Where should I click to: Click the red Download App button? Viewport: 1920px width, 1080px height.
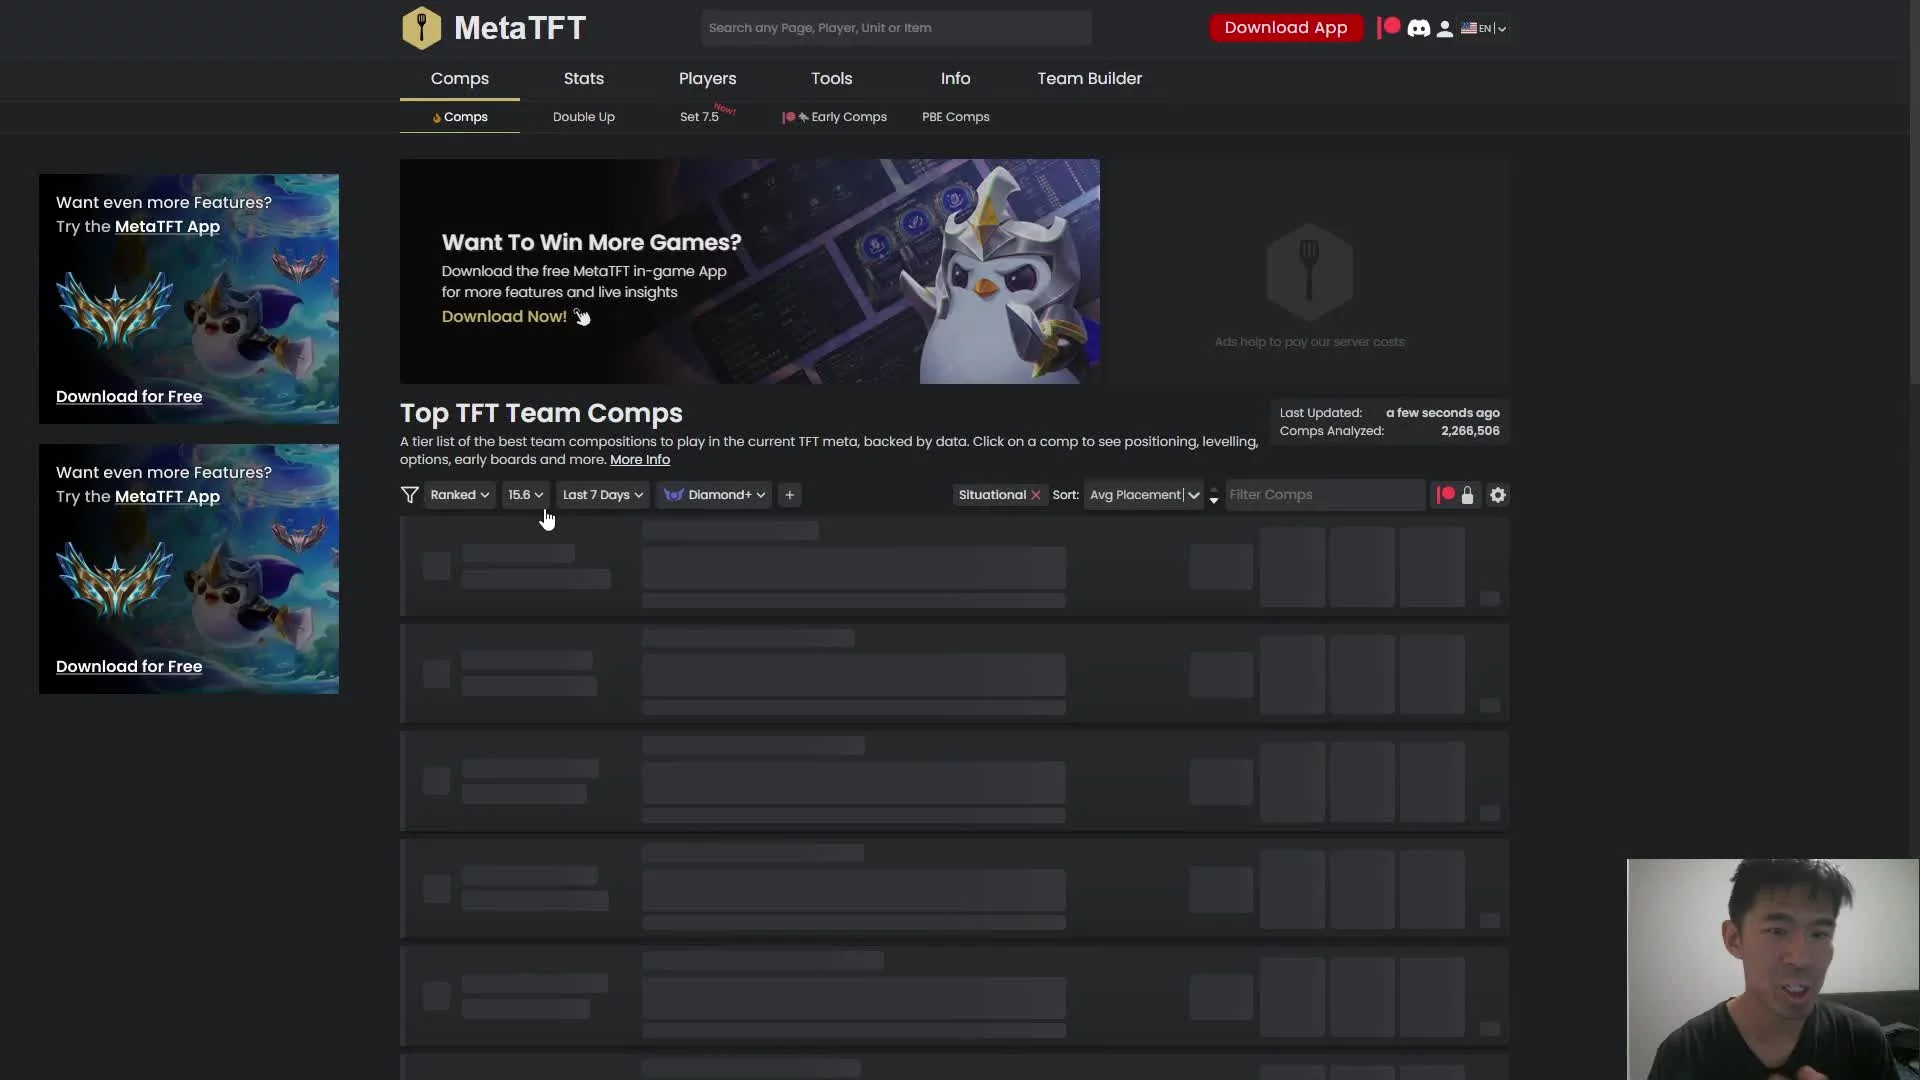(x=1285, y=28)
